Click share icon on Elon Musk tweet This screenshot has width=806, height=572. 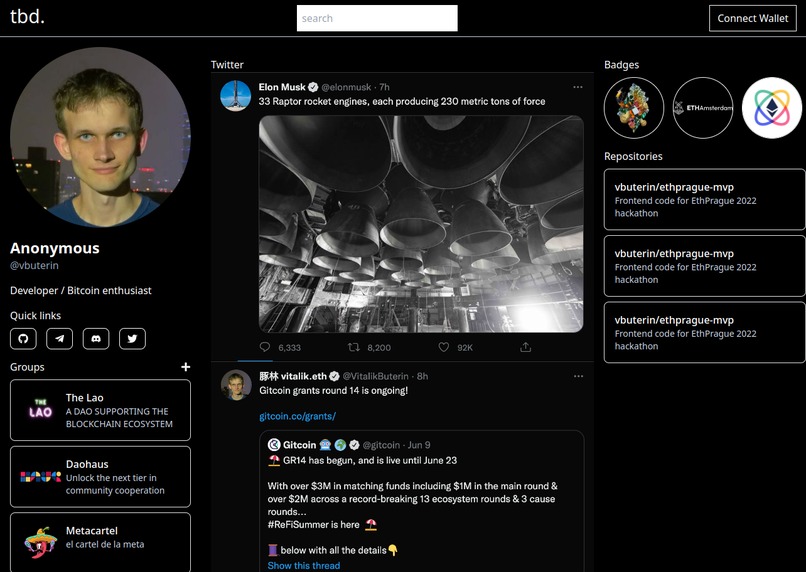525,347
